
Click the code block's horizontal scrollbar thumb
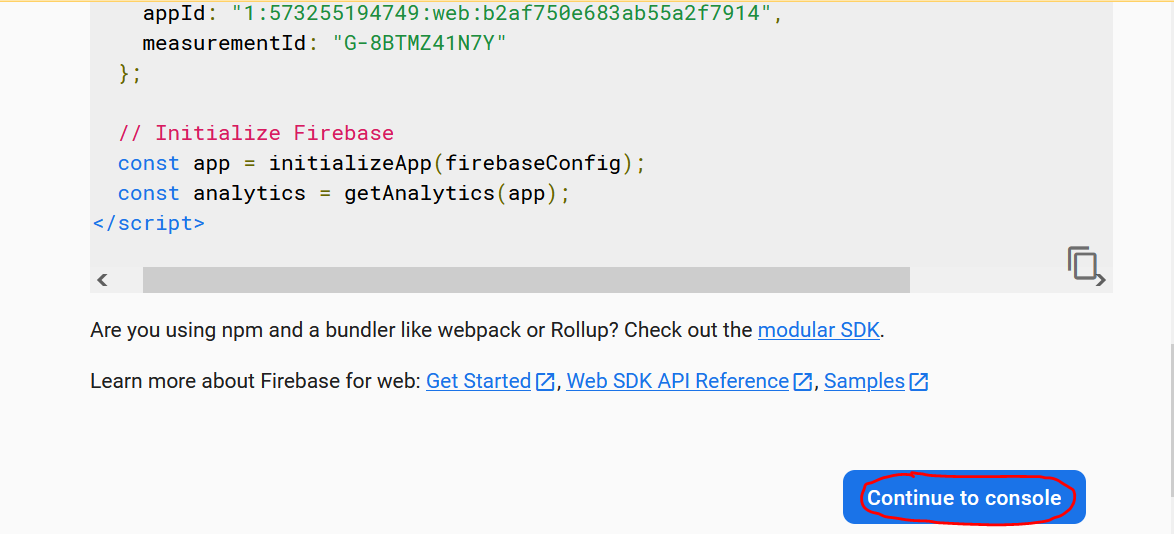click(526, 280)
